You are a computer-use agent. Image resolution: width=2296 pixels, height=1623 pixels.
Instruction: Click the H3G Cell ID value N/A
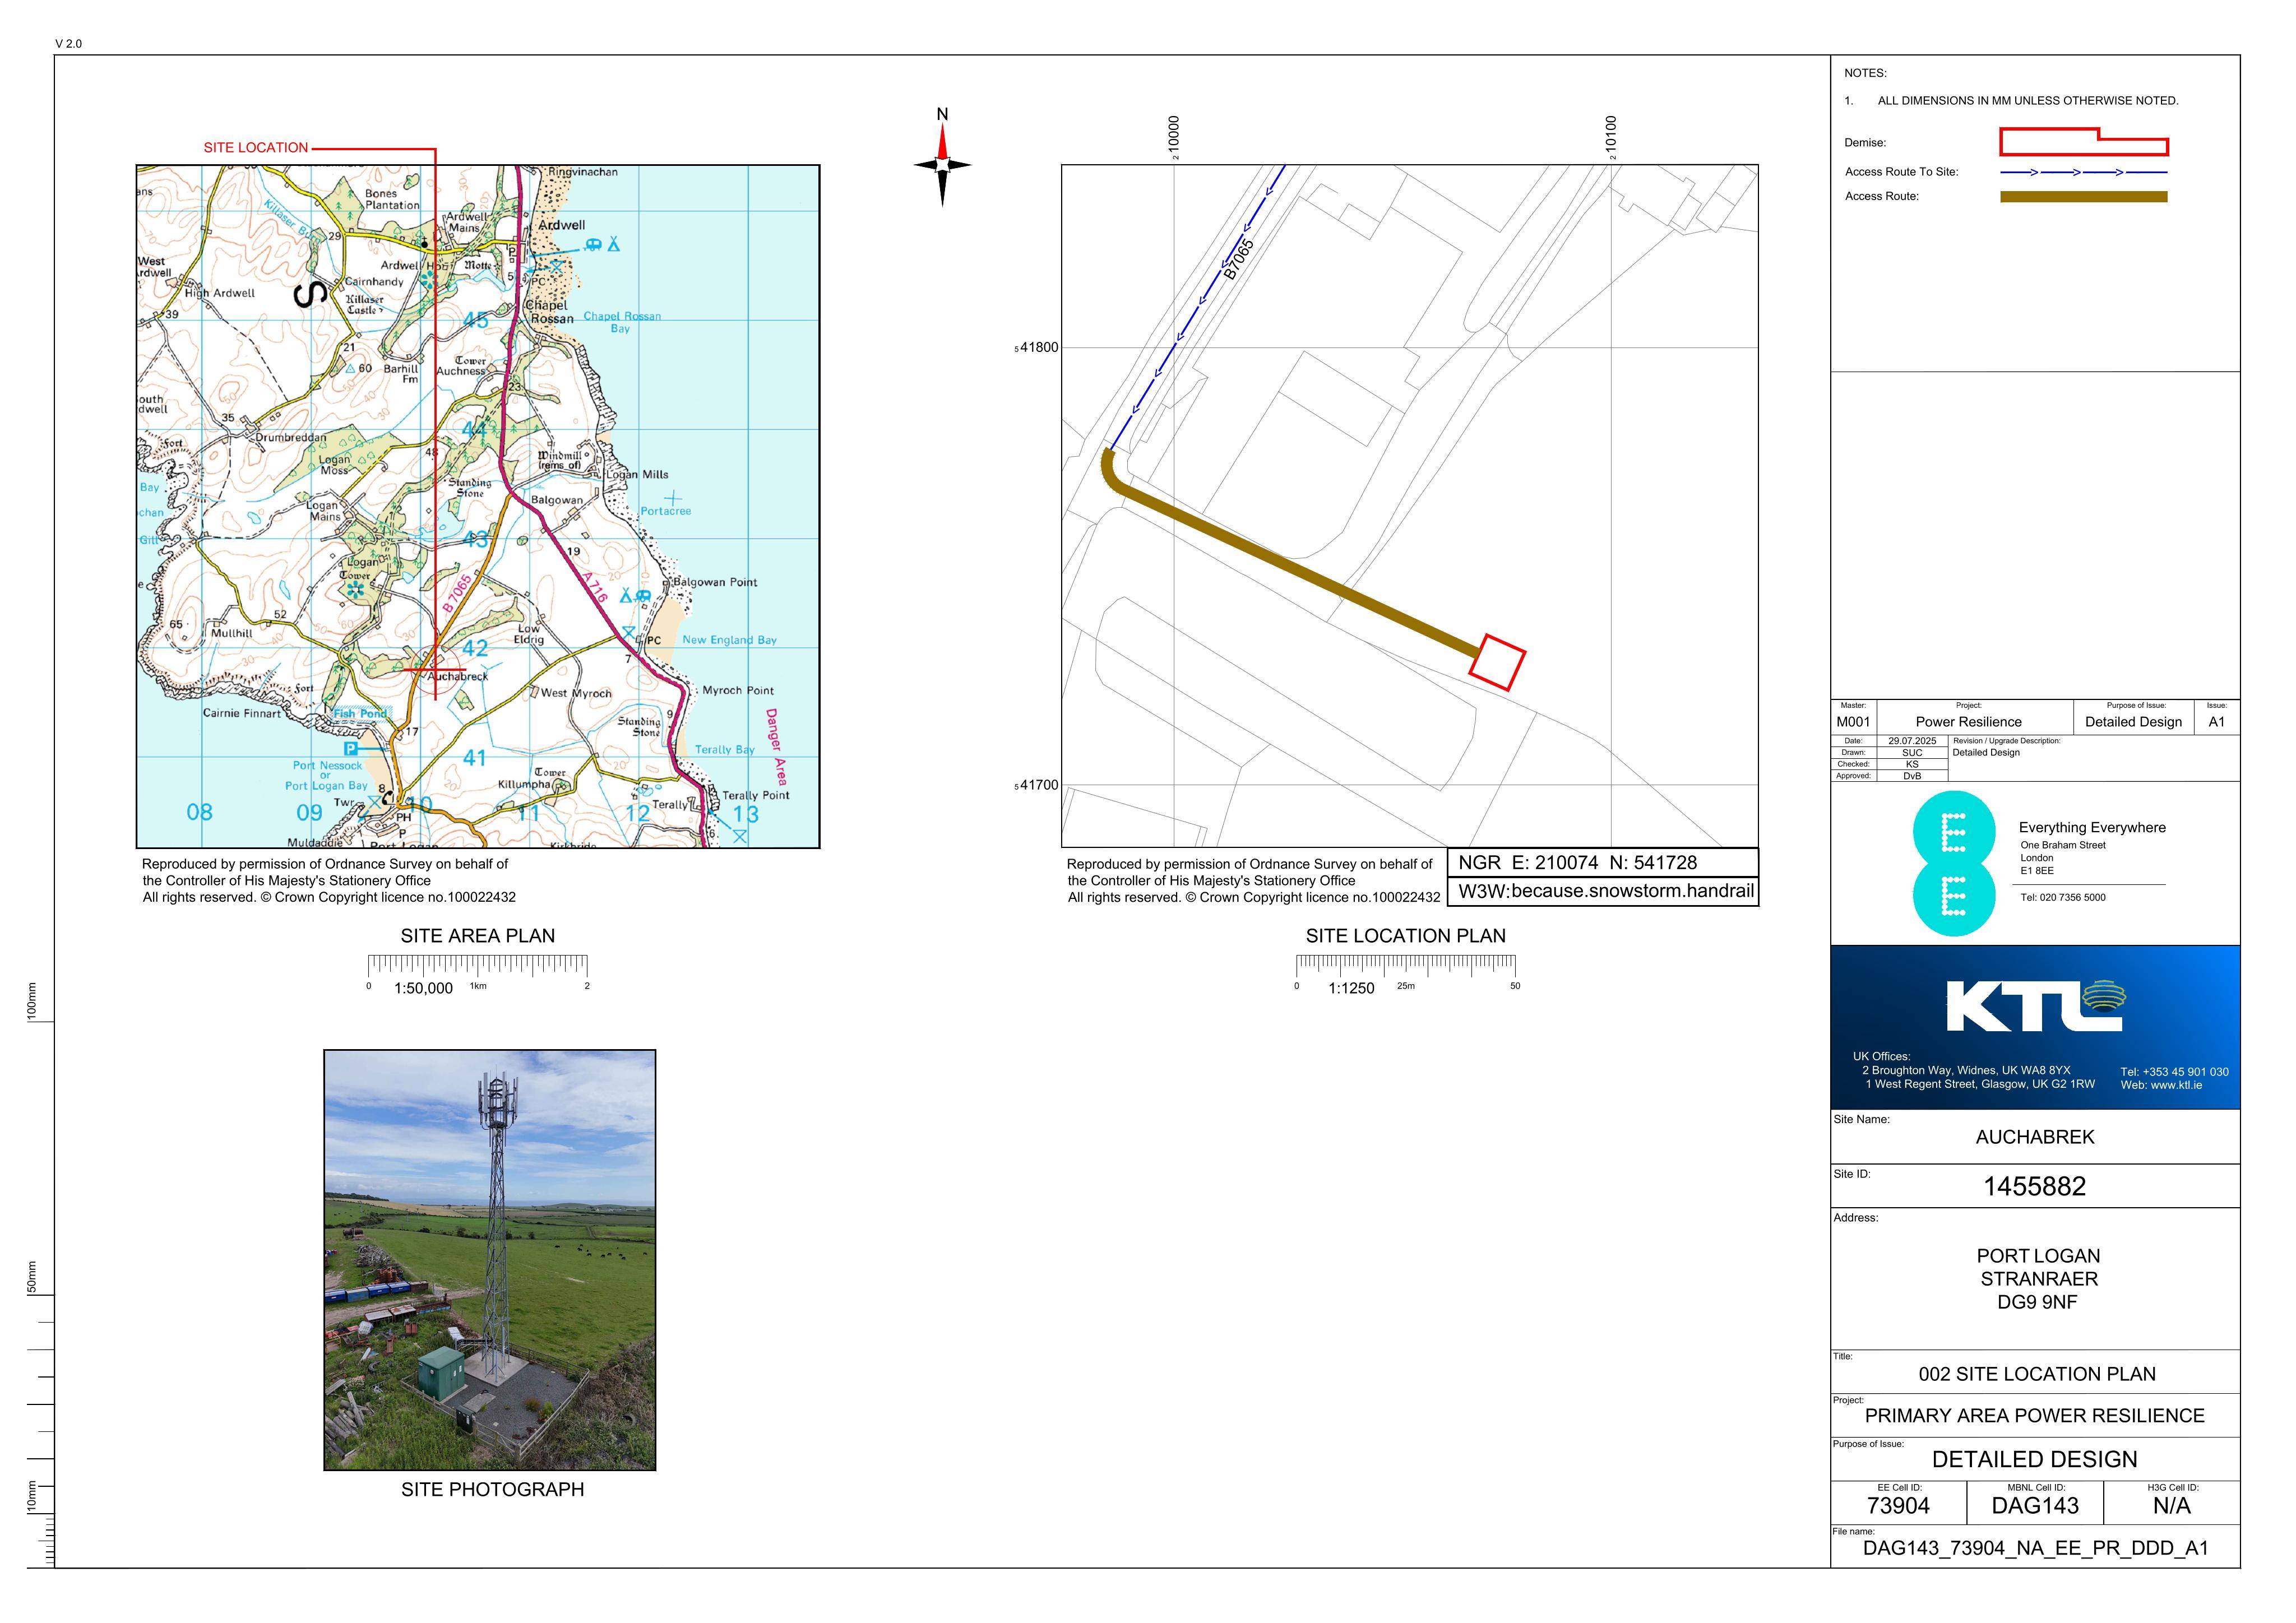click(2172, 1506)
